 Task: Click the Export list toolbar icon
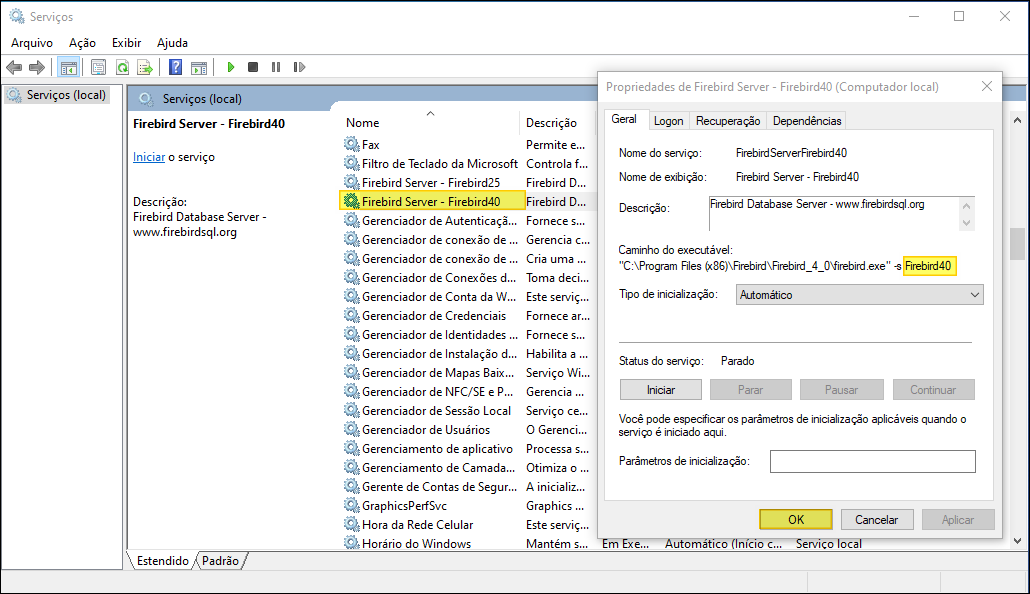145,67
